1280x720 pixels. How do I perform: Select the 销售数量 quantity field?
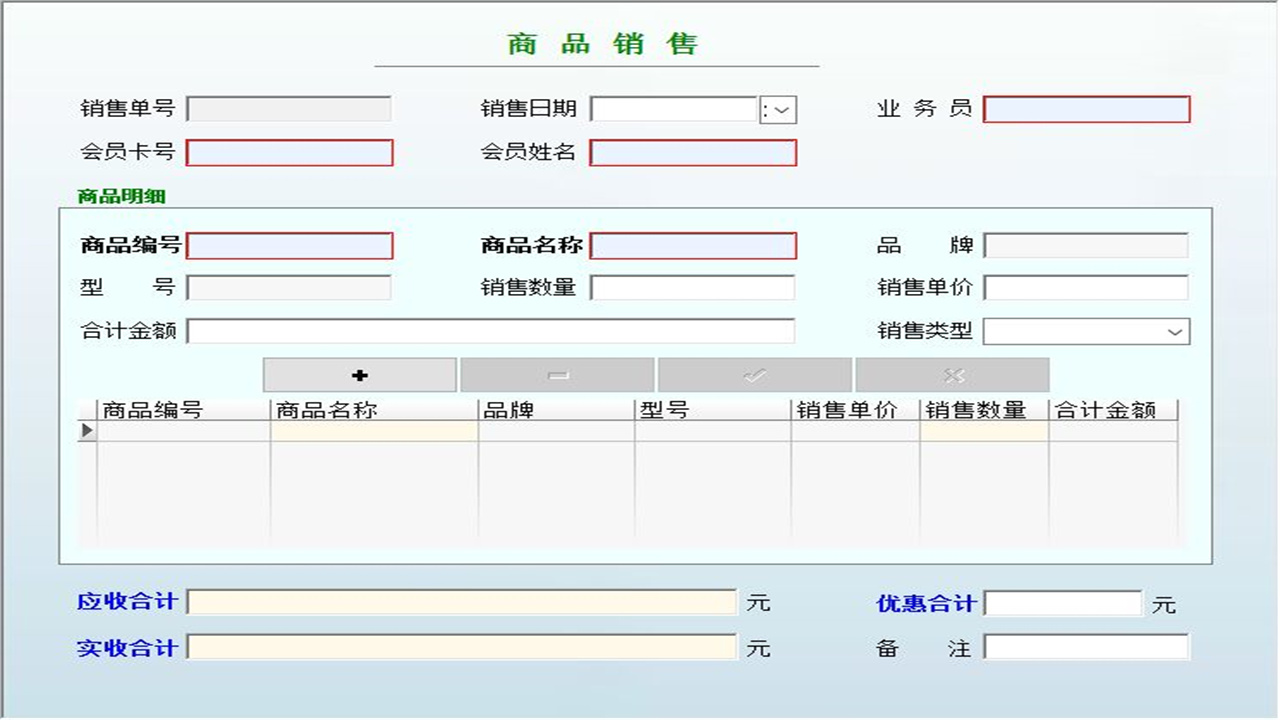tap(694, 287)
